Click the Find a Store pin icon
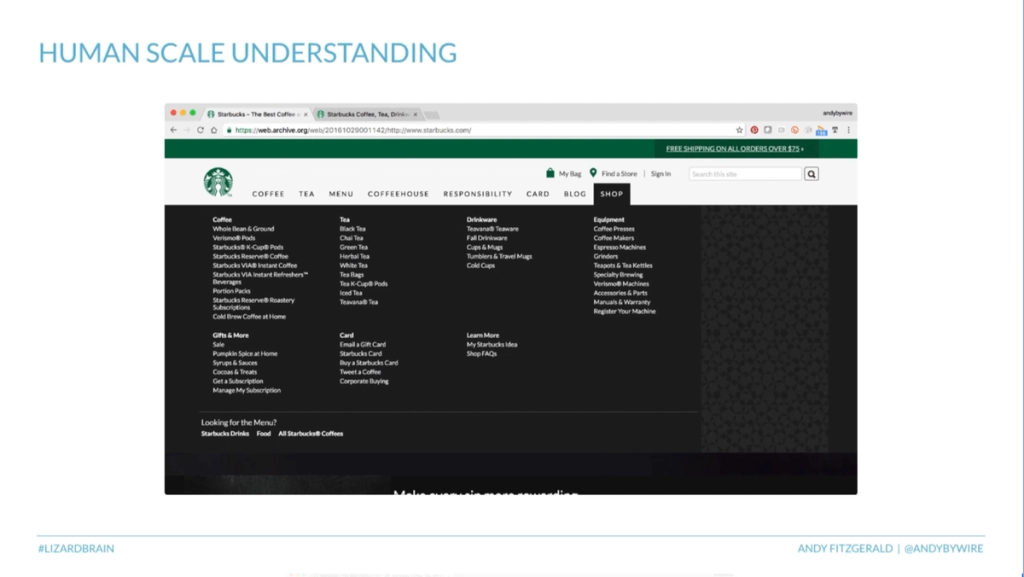This screenshot has height=577, width=1024. click(x=593, y=173)
